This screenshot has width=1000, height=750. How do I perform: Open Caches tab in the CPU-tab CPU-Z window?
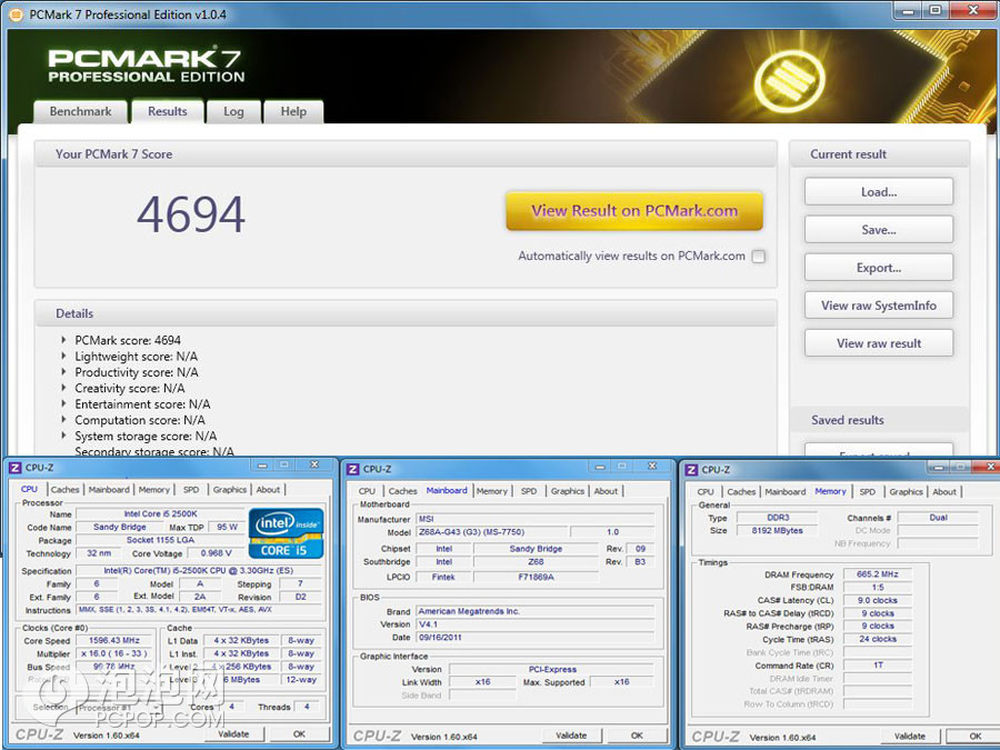(x=65, y=490)
